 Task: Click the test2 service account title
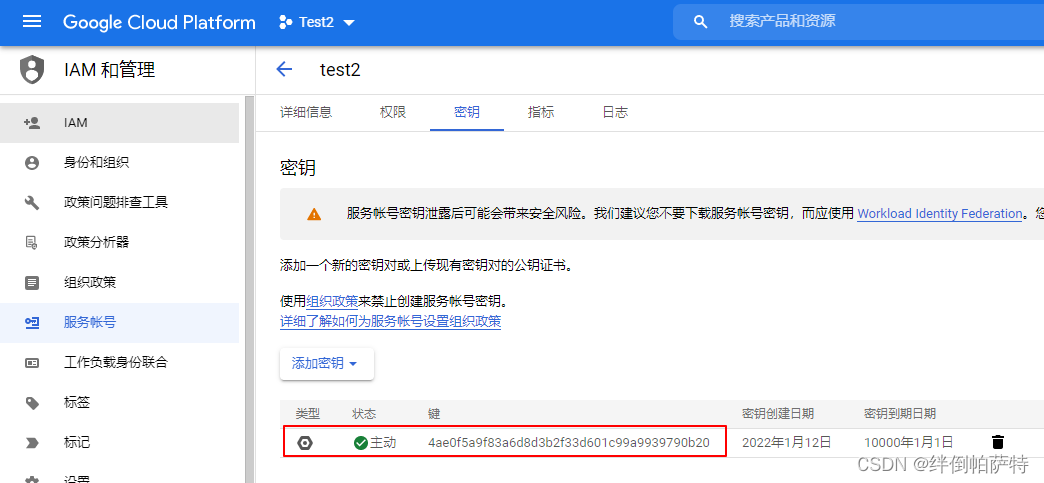pos(340,70)
